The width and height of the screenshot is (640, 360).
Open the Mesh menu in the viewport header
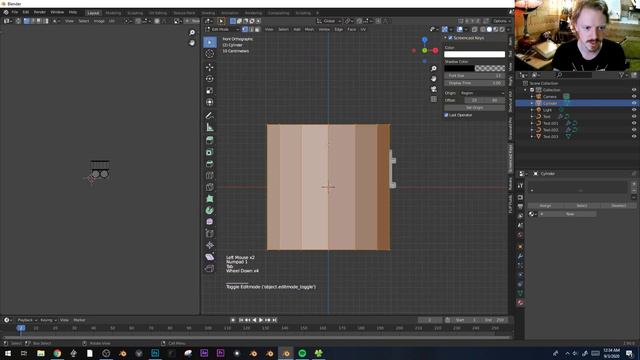point(309,29)
